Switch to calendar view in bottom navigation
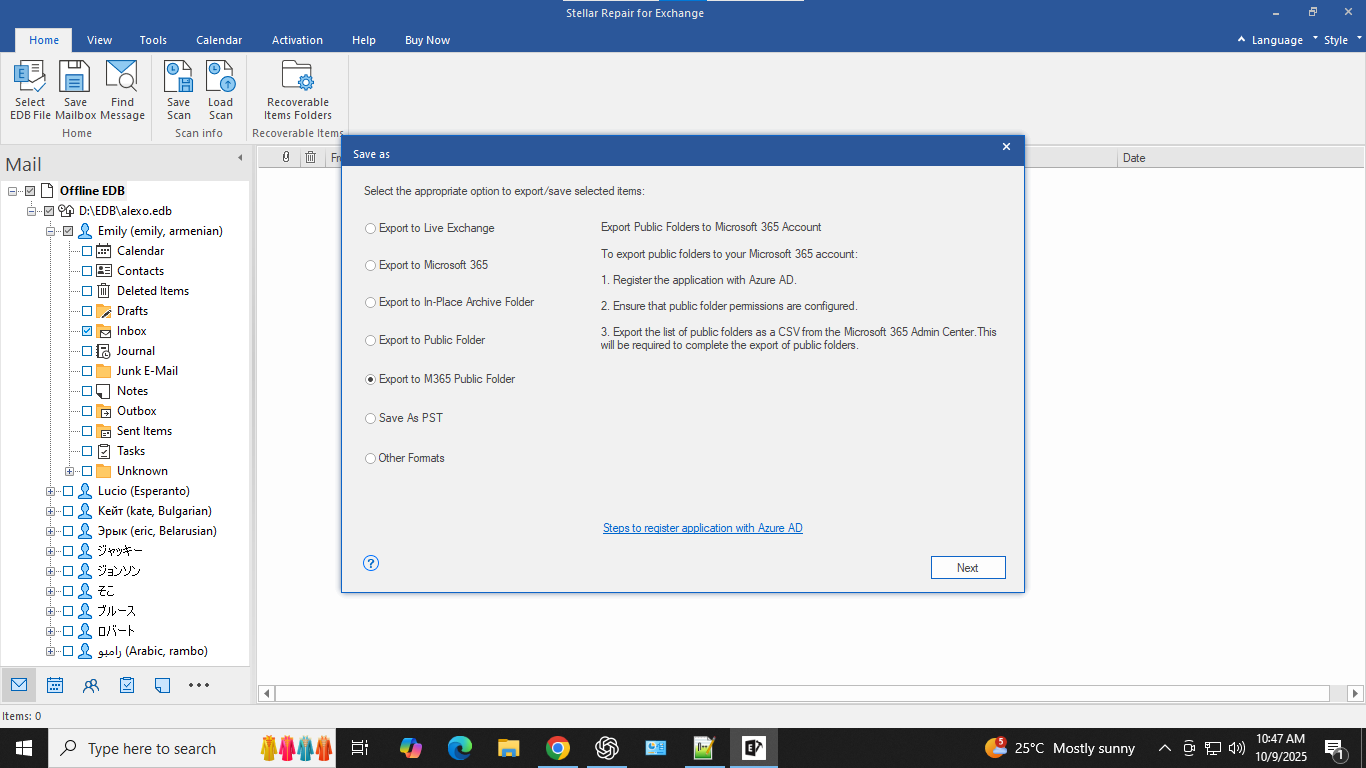The height and width of the screenshot is (768, 1366). tap(55, 685)
